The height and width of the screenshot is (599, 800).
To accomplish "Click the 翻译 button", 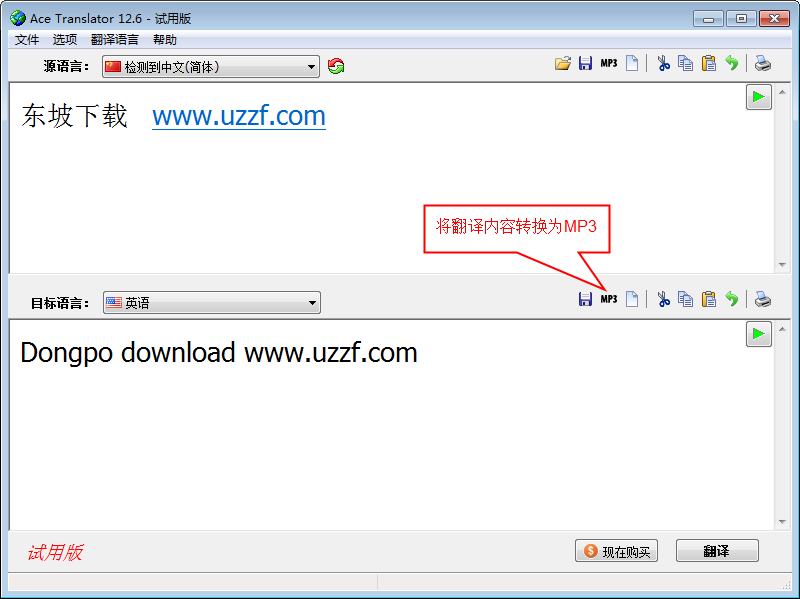I will 717,551.
